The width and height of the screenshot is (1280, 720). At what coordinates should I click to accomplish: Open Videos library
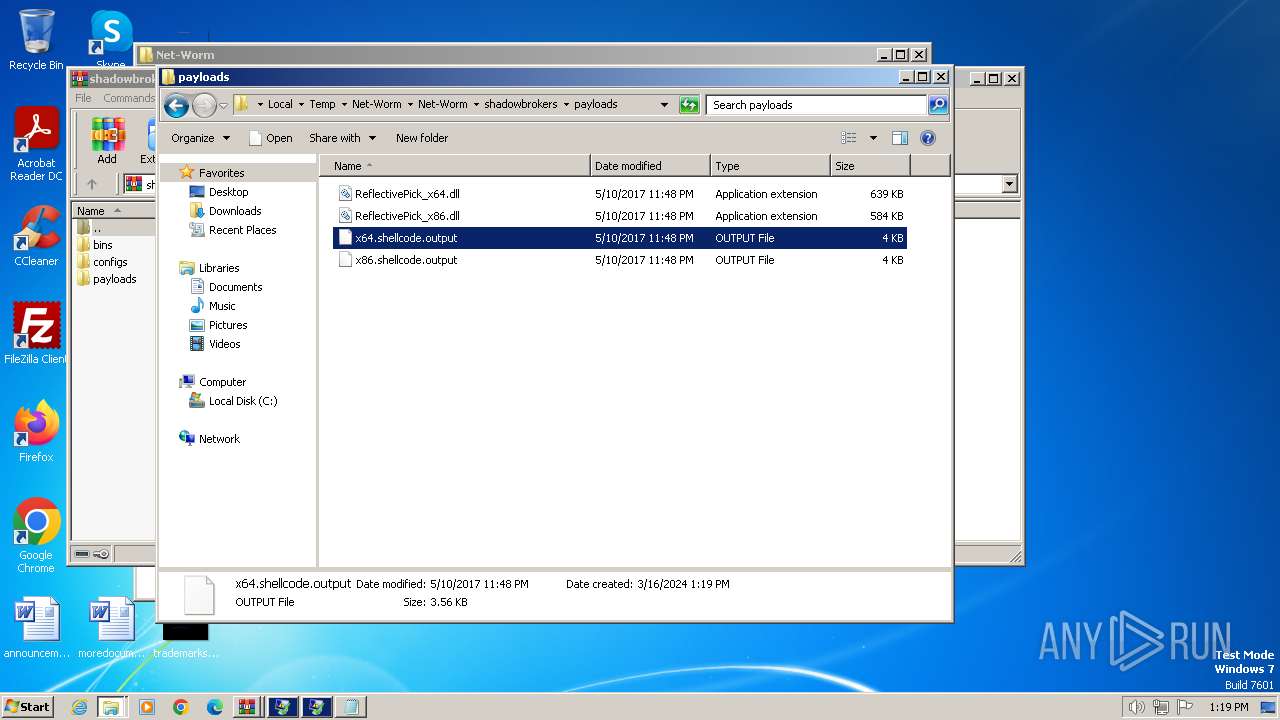pos(224,344)
